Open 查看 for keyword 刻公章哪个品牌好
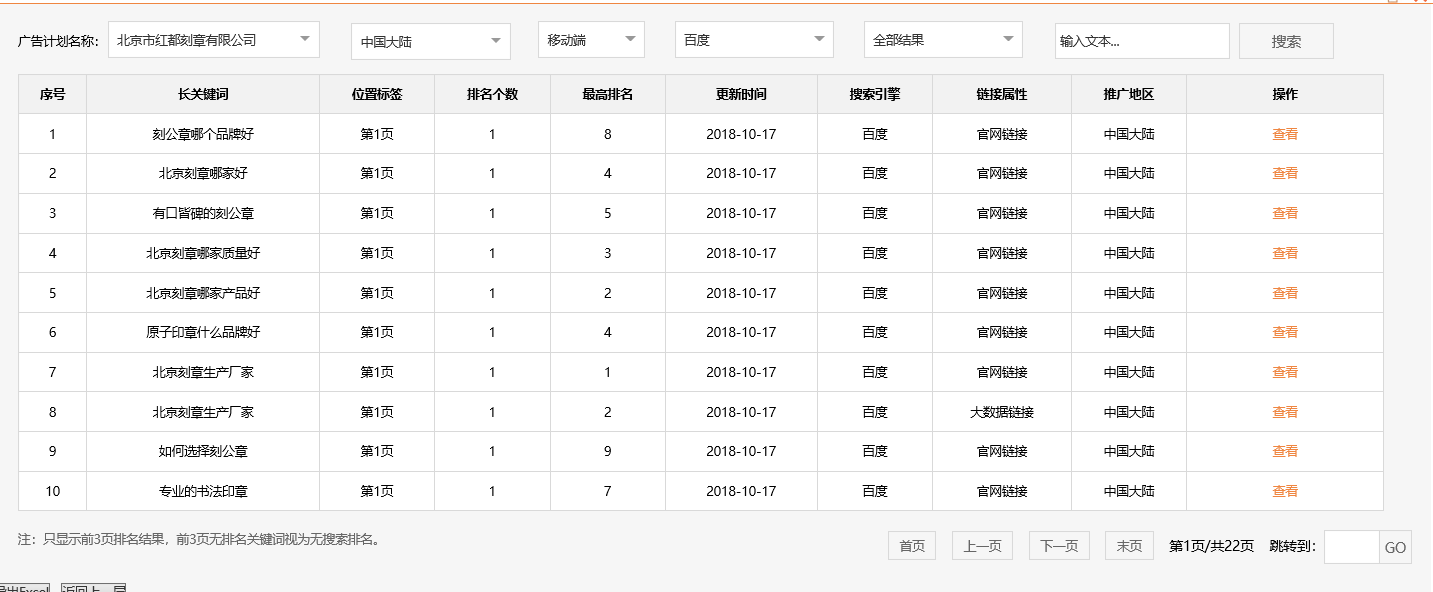The width and height of the screenshot is (1433, 592). tap(1284, 133)
